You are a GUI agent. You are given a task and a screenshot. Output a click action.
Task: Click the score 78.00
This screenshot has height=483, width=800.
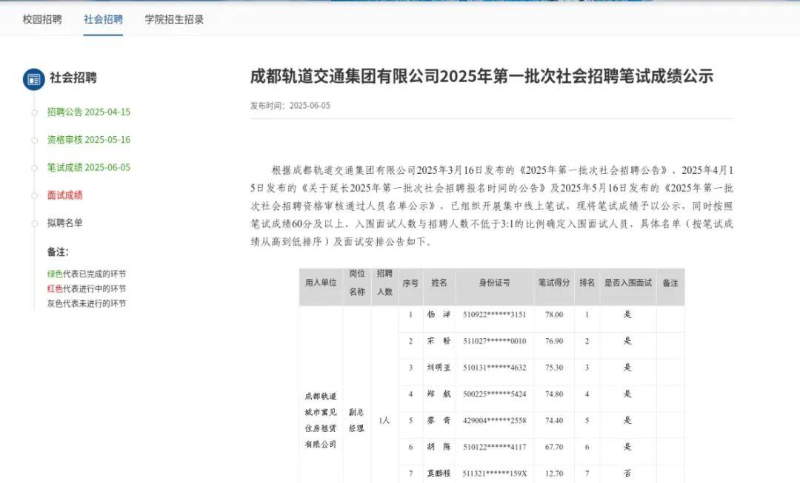click(x=554, y=315)
